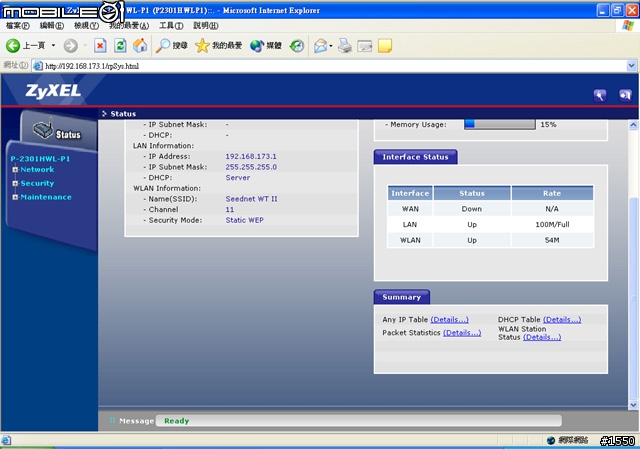Click the ZyXEL logo
The image size is (640, 449).
point(53,91)
